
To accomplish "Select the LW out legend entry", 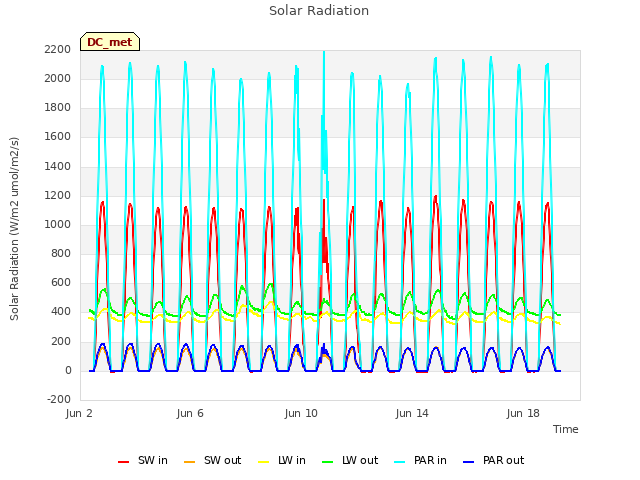I will pyautogui.click(x=350, y=460).
